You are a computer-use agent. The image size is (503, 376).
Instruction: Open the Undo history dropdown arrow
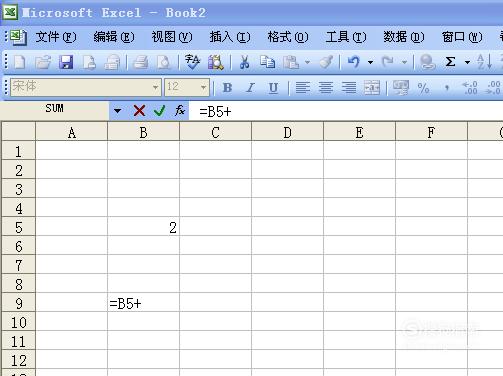tap(370, 62)
